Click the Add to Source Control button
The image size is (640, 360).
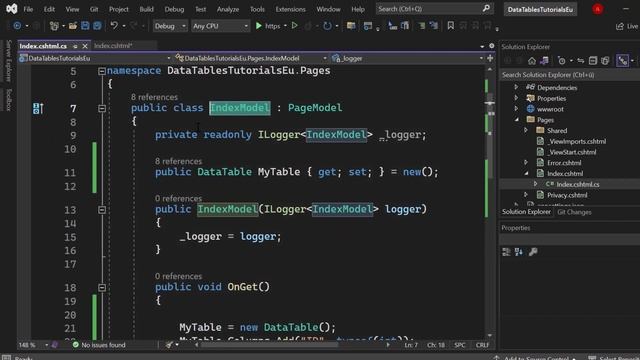click(x=536, y=358)
